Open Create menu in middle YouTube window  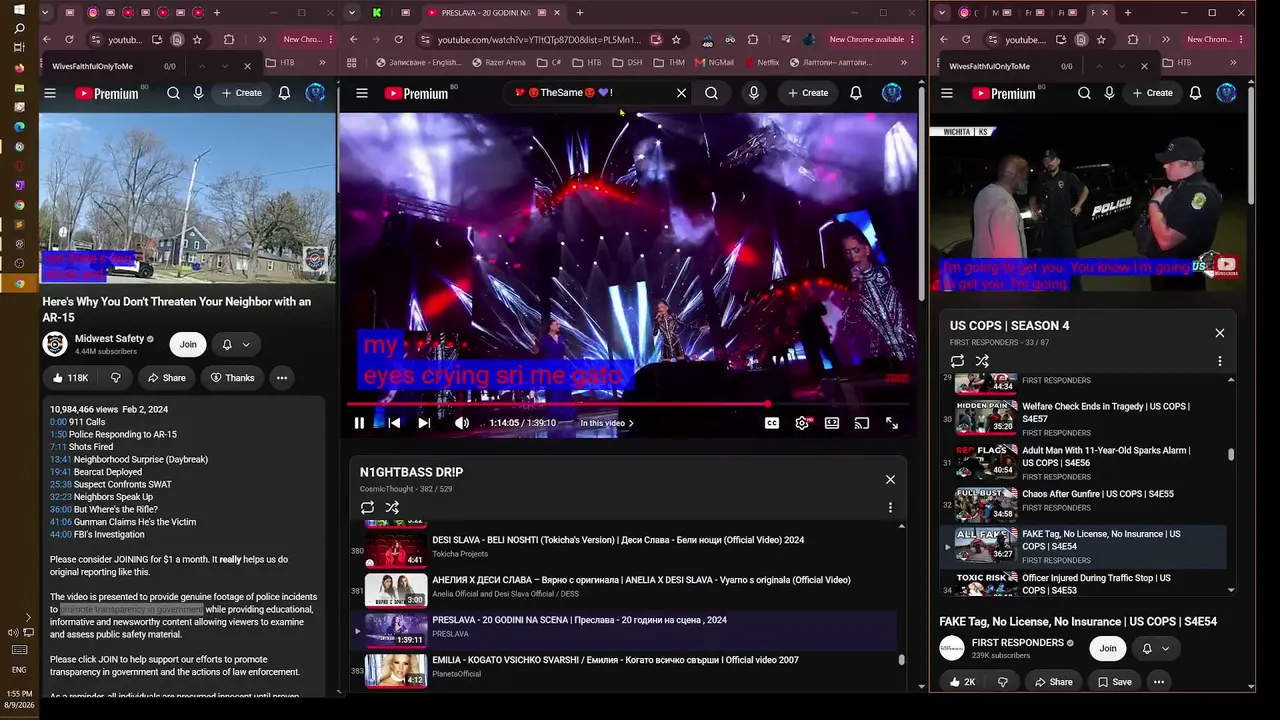(808, 93)
